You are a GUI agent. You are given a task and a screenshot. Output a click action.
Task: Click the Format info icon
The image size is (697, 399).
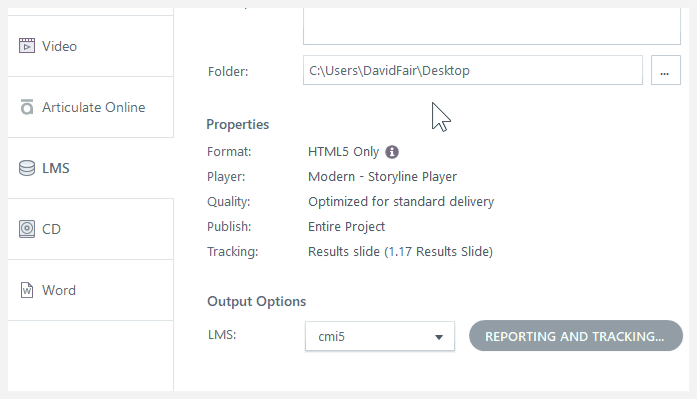click(392, 152)
